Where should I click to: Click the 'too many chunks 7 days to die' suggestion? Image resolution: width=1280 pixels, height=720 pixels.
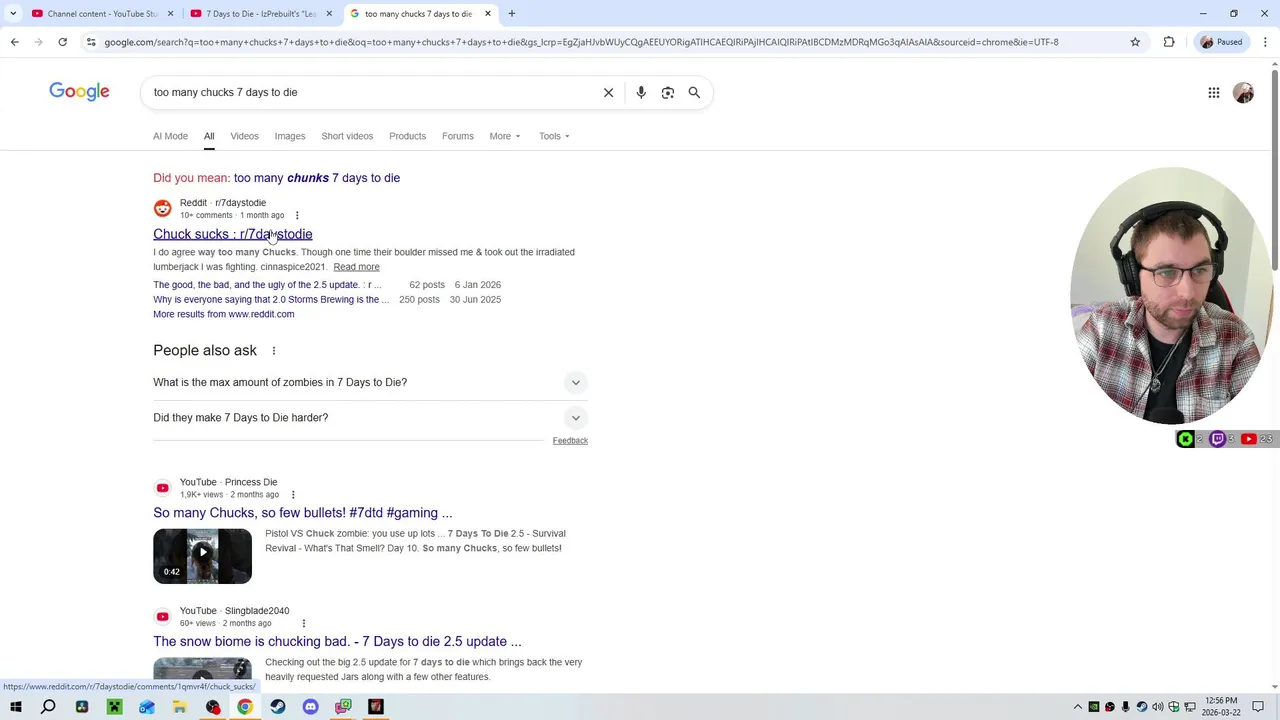(317, 178)
